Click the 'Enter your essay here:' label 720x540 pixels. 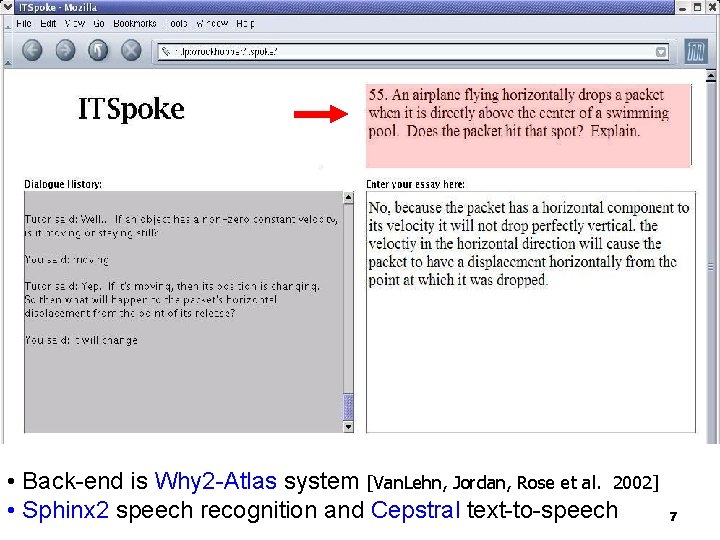[415, 184]
